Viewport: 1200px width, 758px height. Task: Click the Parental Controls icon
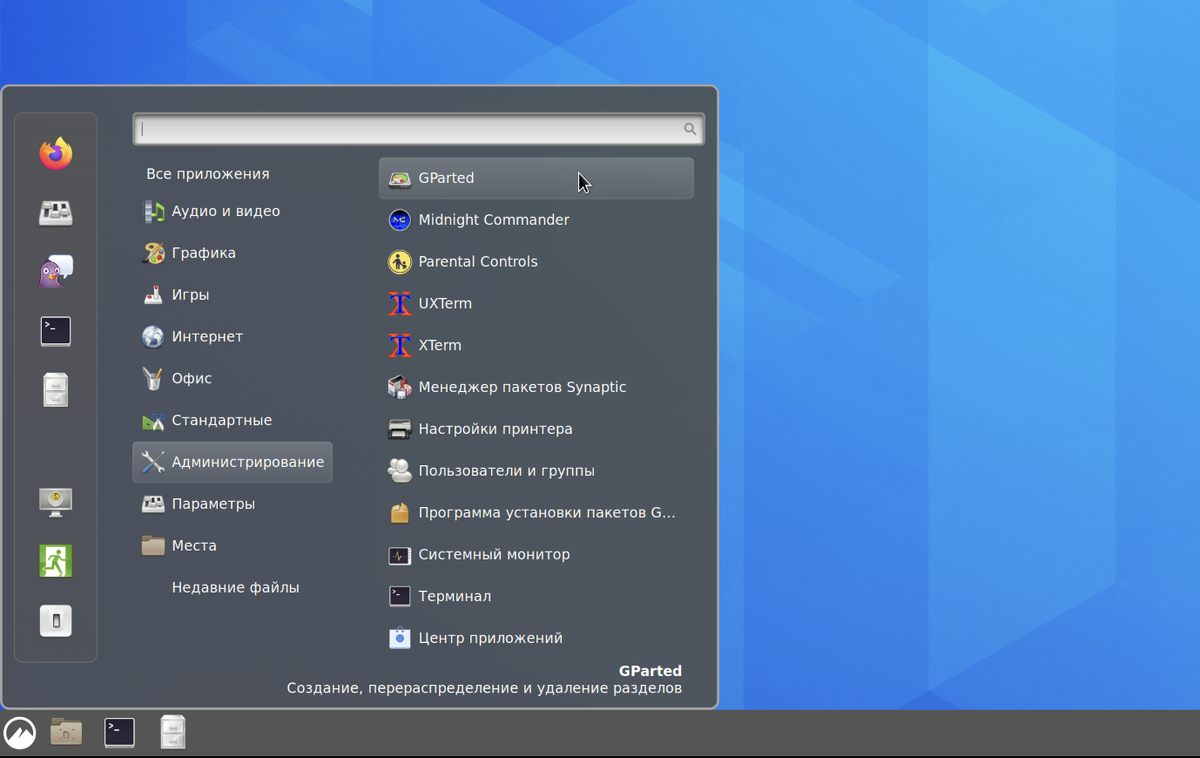400,262
